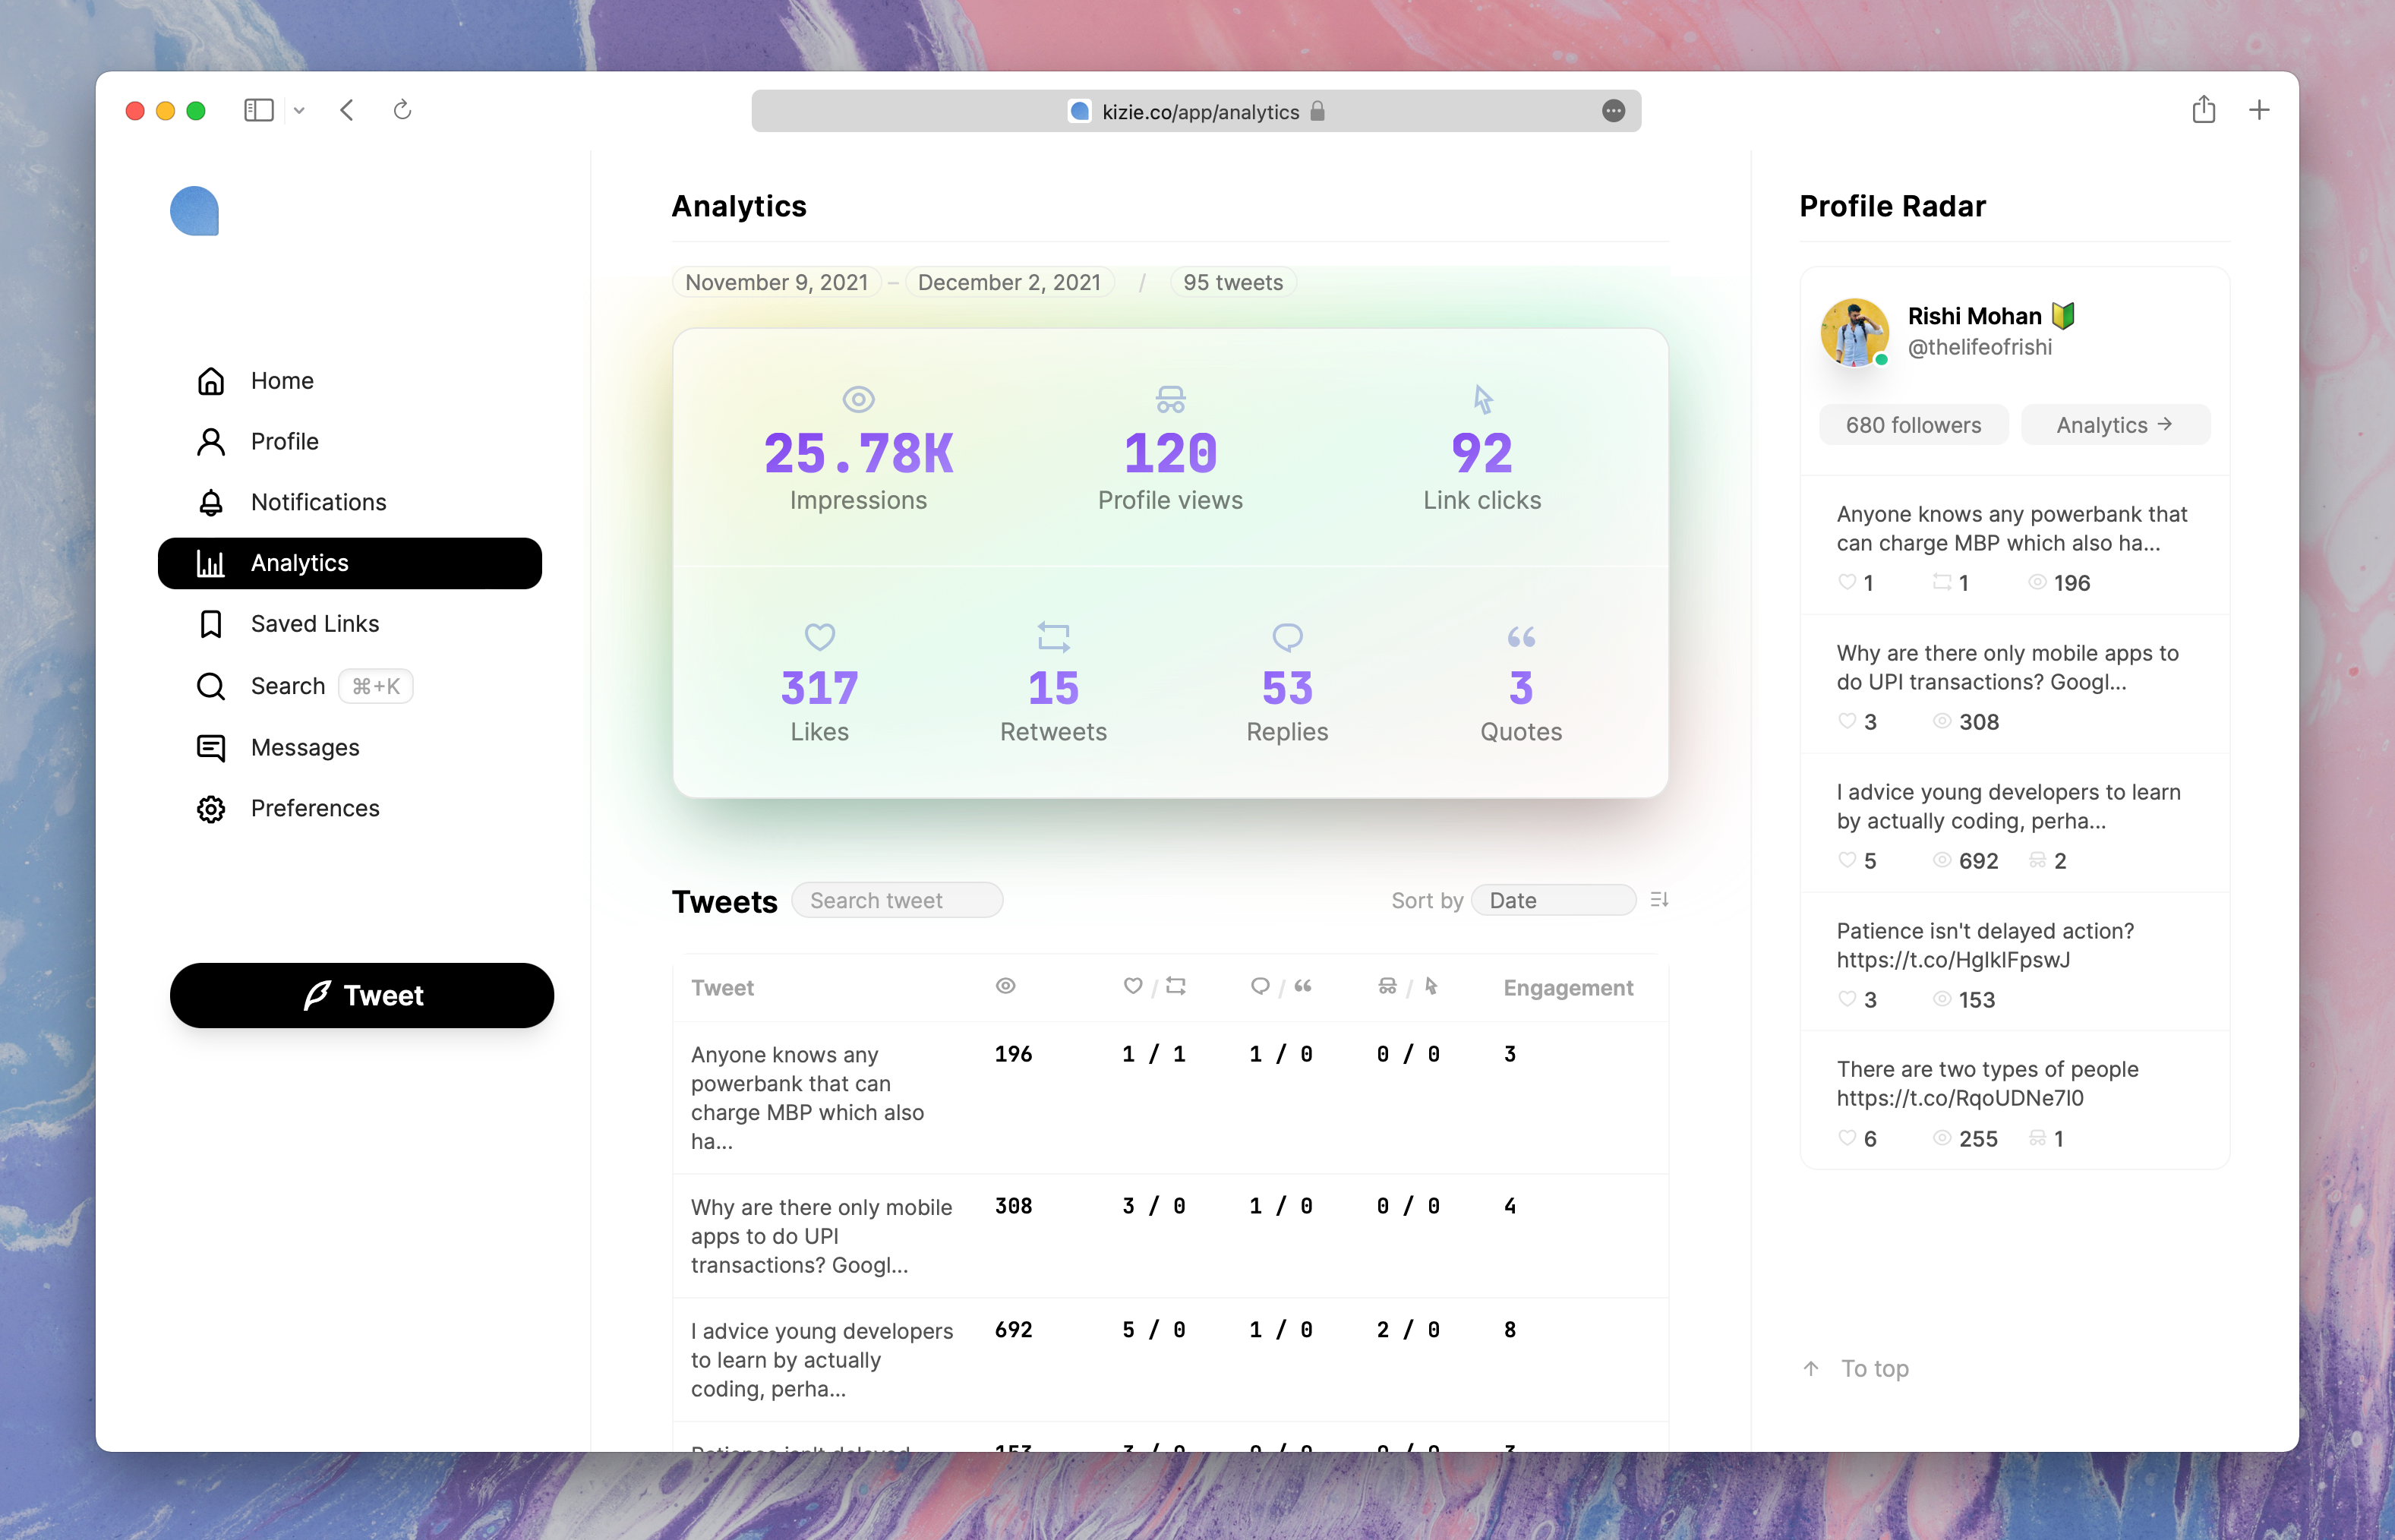Change the December 2, 2021 end date
The height and width of the screenshot is (1540, 2395).
(1008, 283)
